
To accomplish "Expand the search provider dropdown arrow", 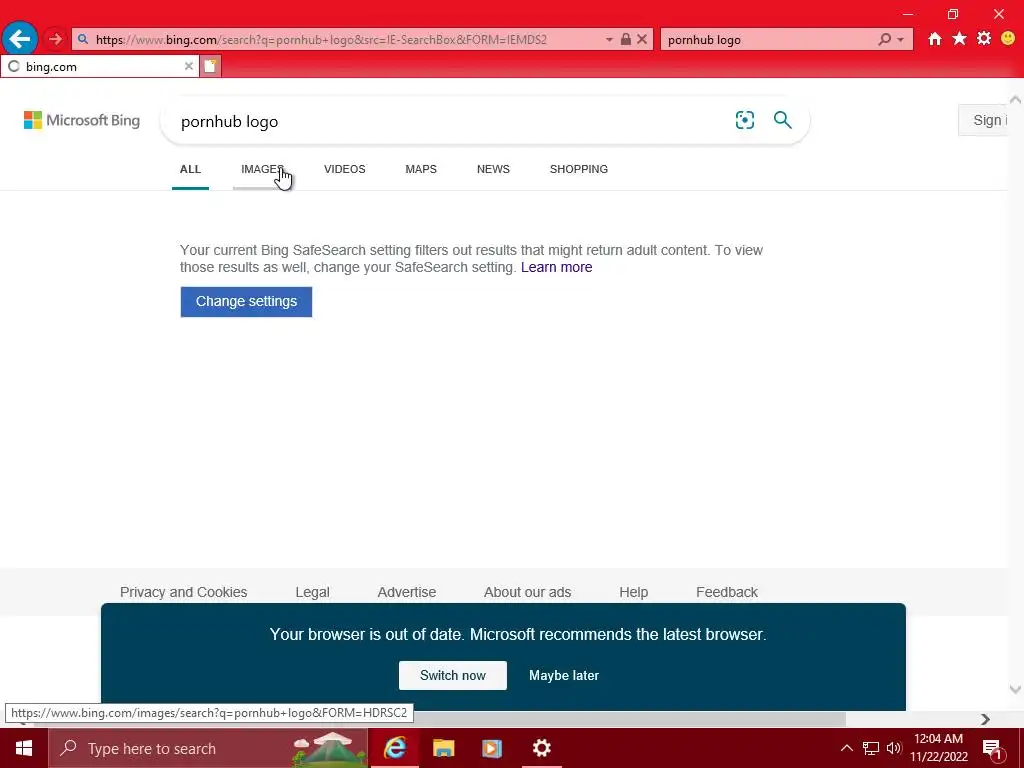I will [901, 40].
